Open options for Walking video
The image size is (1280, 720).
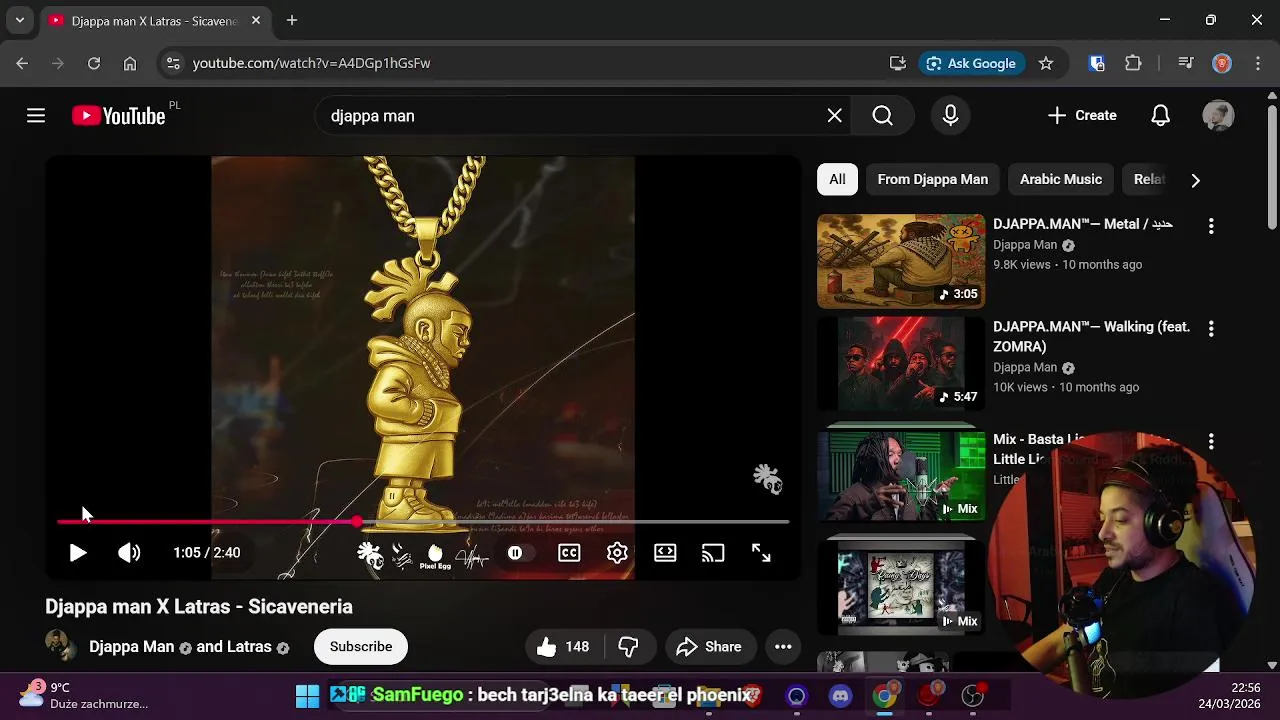point(1211,328)
